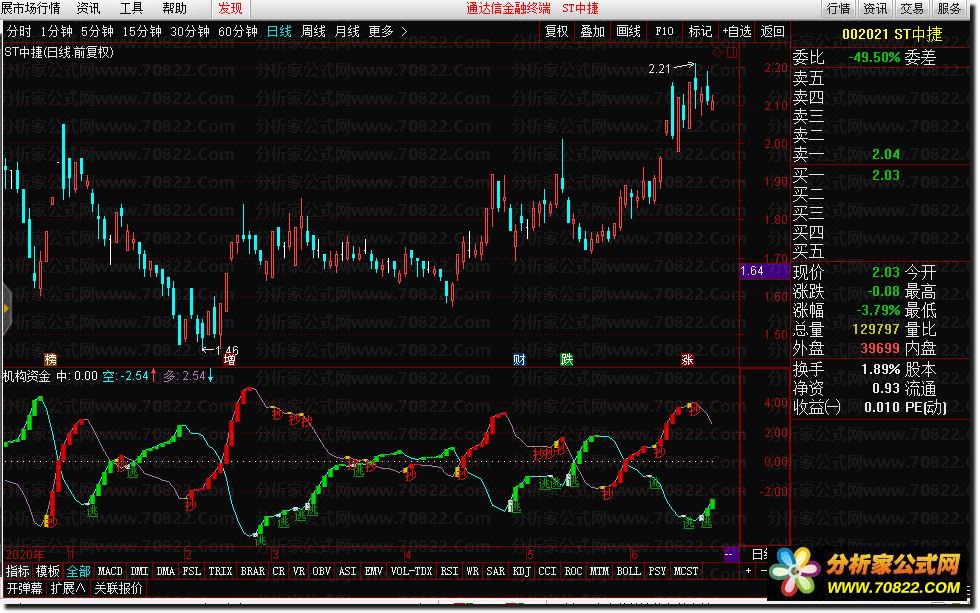Switch to the BOLL indicator
The width and height of the screenshot is (980, 613).
[628, 571]
